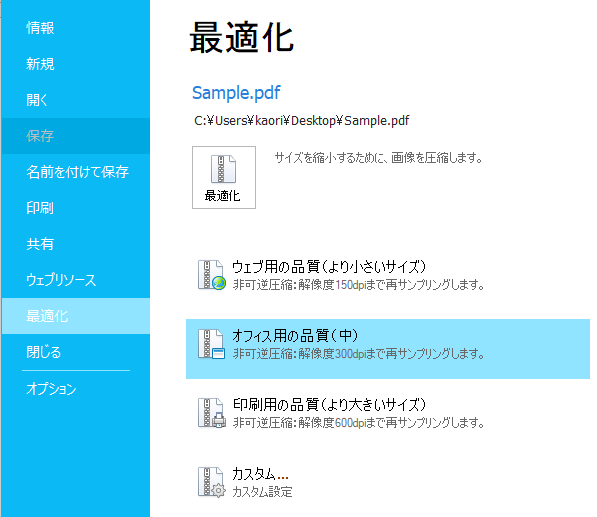Click 保存 in the sidebar
Screen dimensions: 597x517
[x=76, y=136]
